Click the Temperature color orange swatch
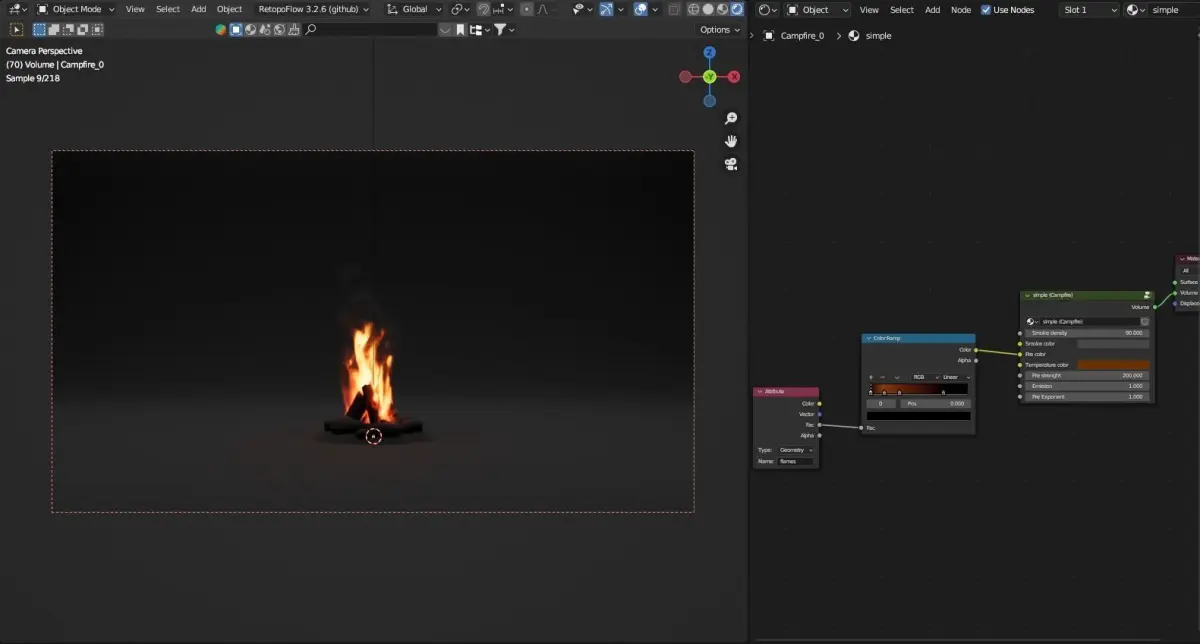 click(x=1114, y=365)
